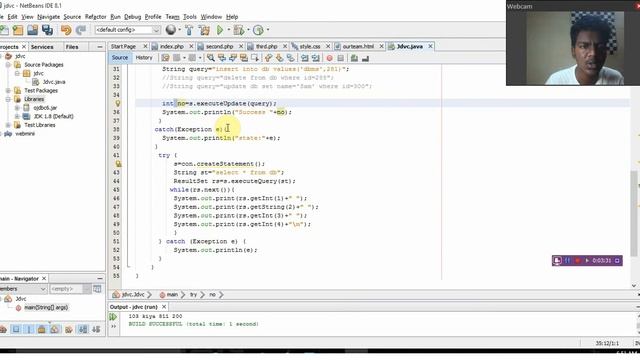Toggle Bookmark editor icon

pos(290,58)
